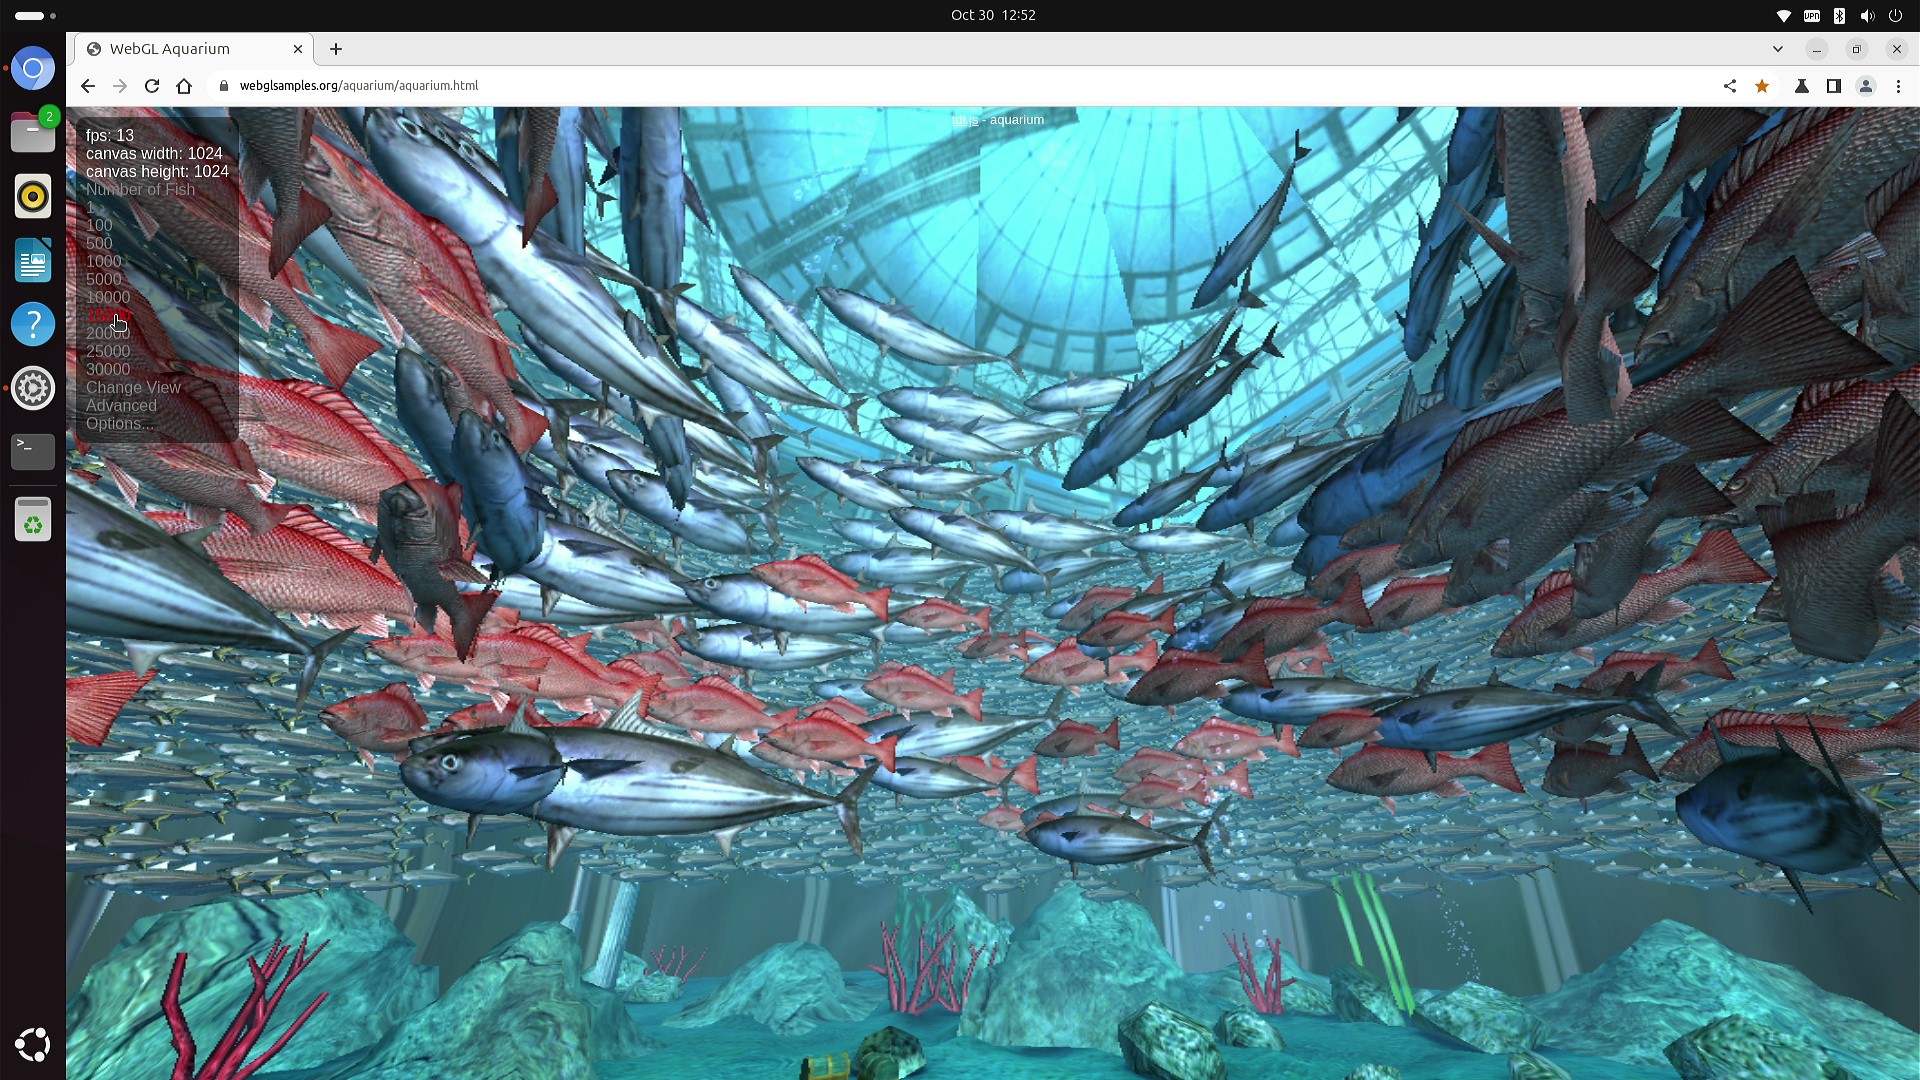
Task: Open the Chrome profile avatar
Action: point(1865,86)
